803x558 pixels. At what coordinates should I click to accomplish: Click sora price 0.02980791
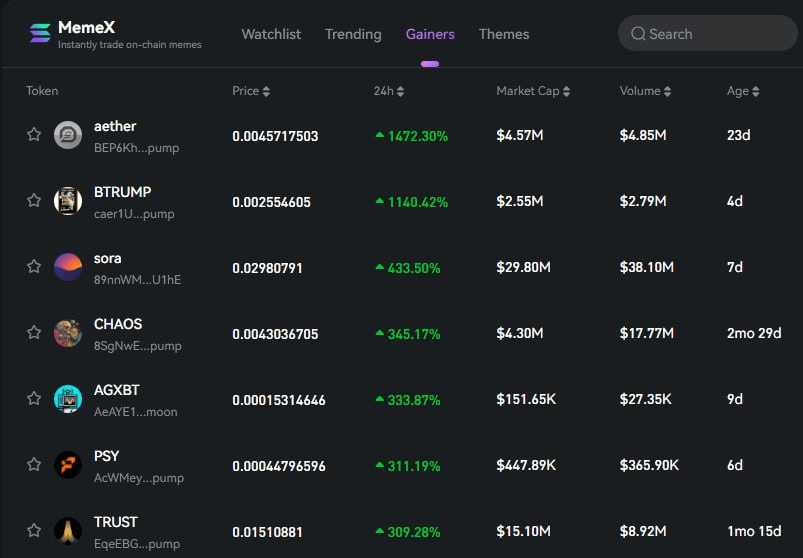[x=267, y=268]
